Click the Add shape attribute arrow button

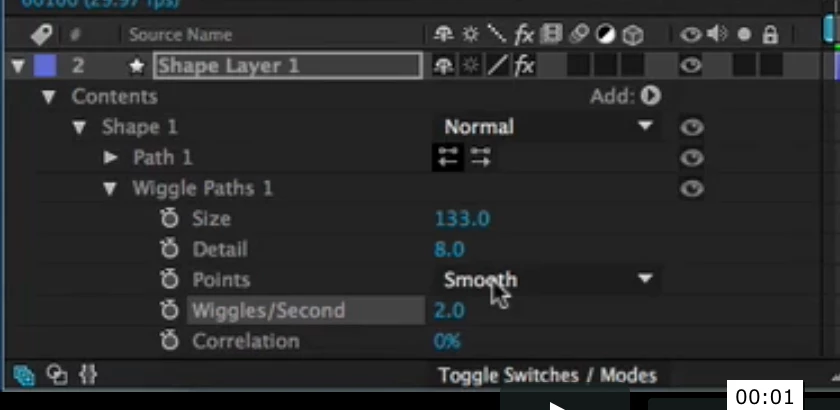[x=651, y=96]
